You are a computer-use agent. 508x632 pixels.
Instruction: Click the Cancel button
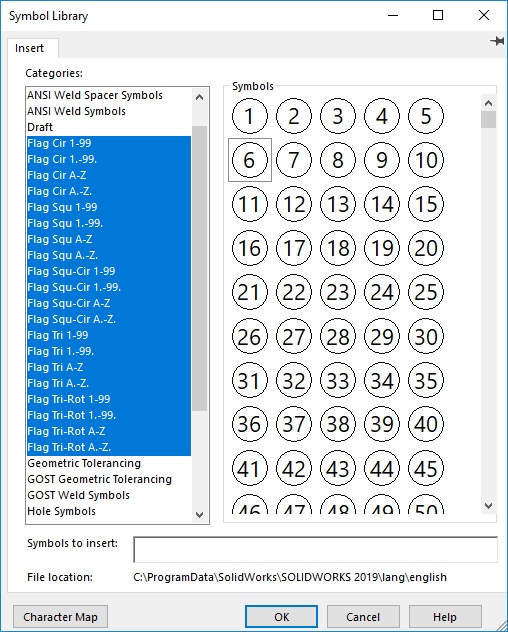[x=363, y=617]
